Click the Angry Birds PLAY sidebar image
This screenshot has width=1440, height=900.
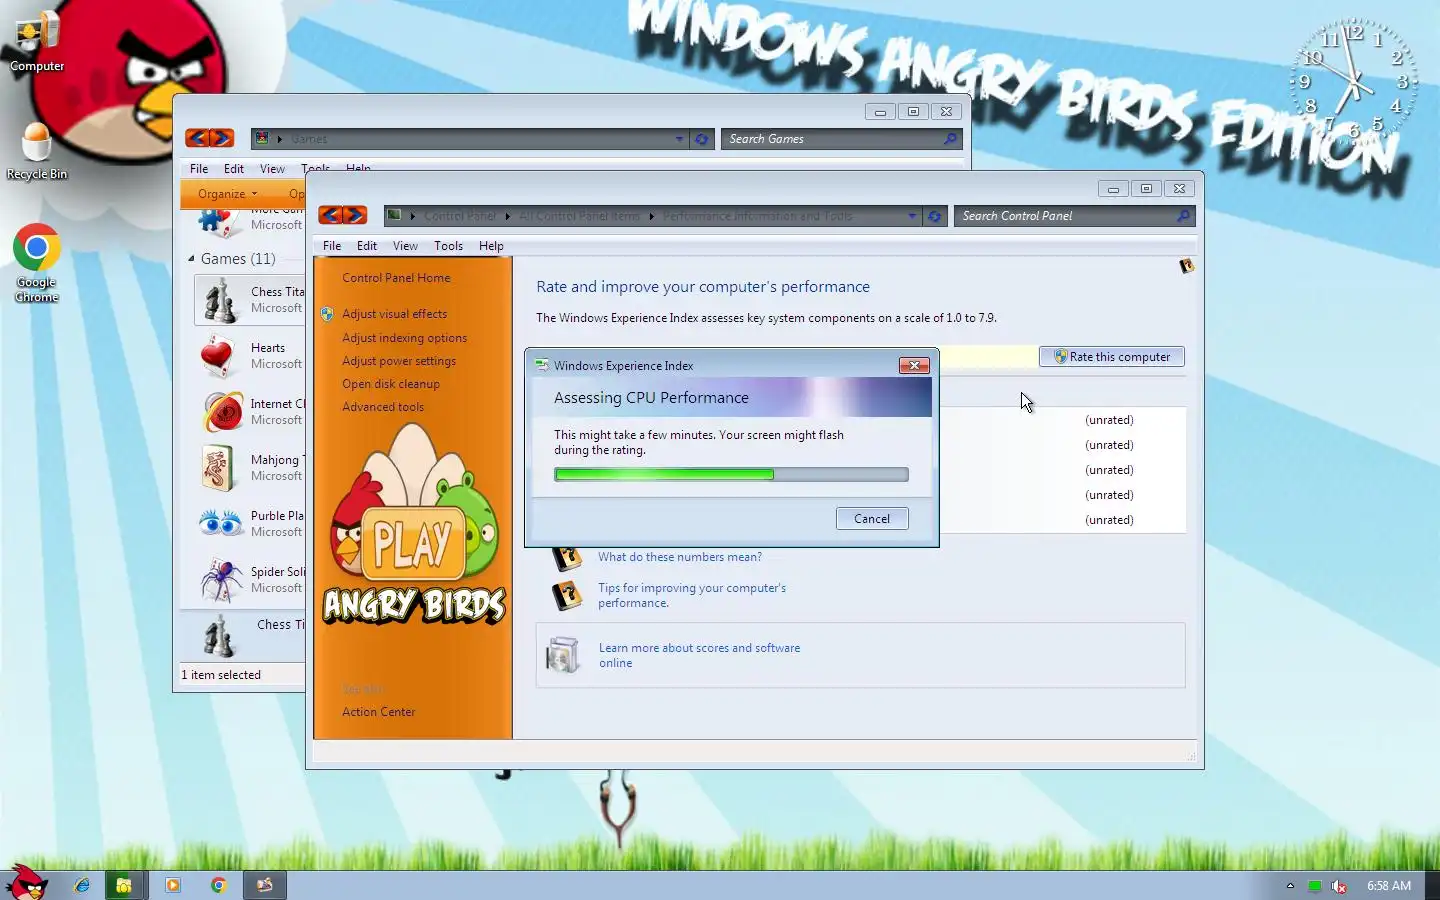point(414,526)
